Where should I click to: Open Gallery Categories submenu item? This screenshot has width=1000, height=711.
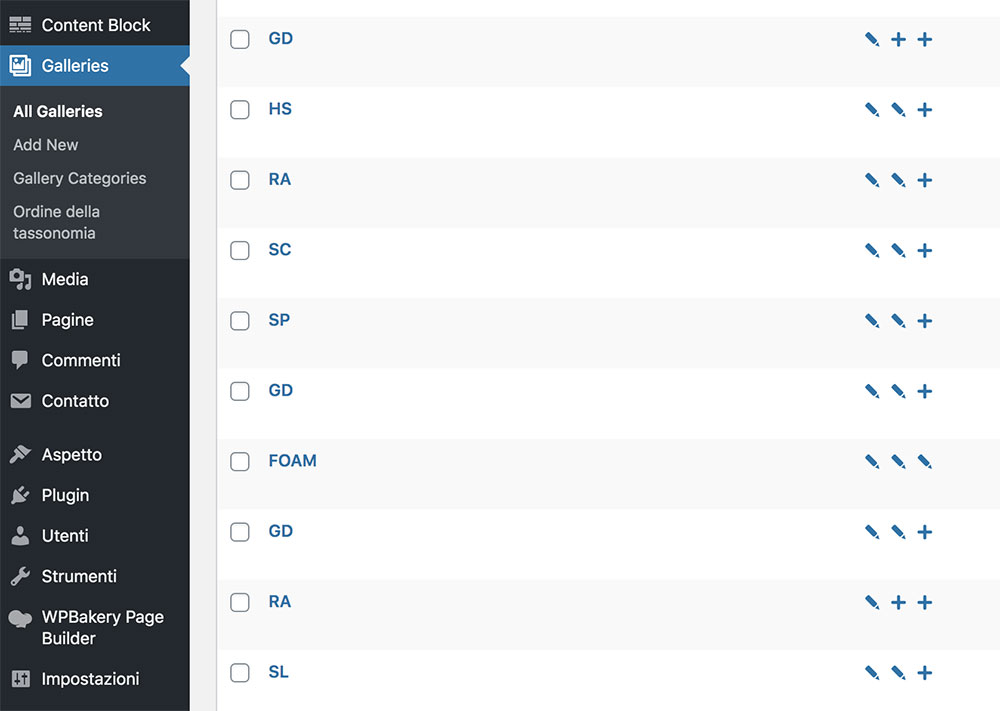[80, 178]
